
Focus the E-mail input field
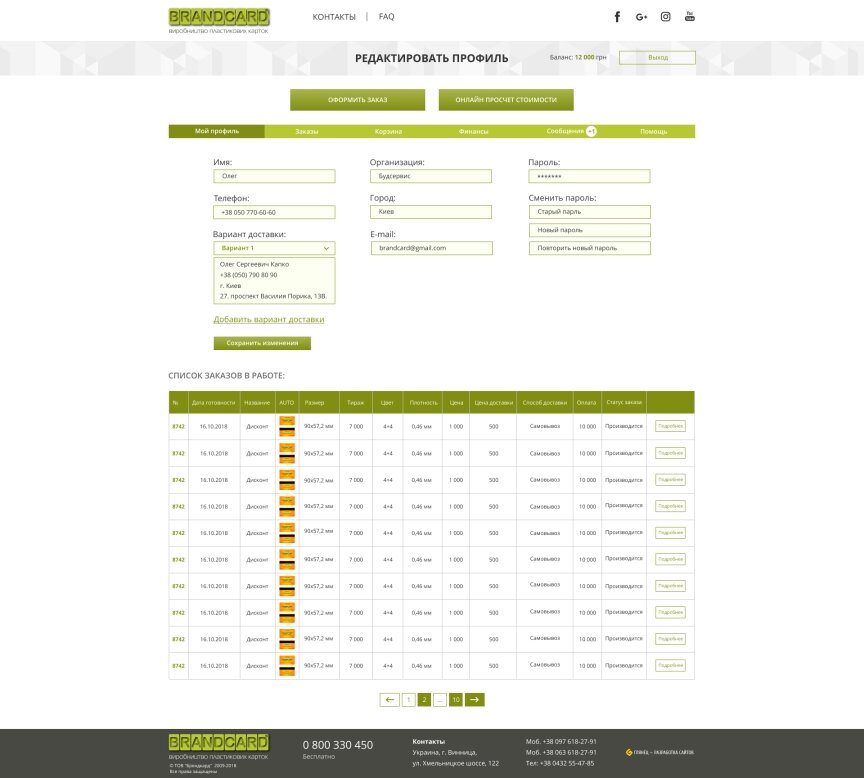tap(431, 248)
